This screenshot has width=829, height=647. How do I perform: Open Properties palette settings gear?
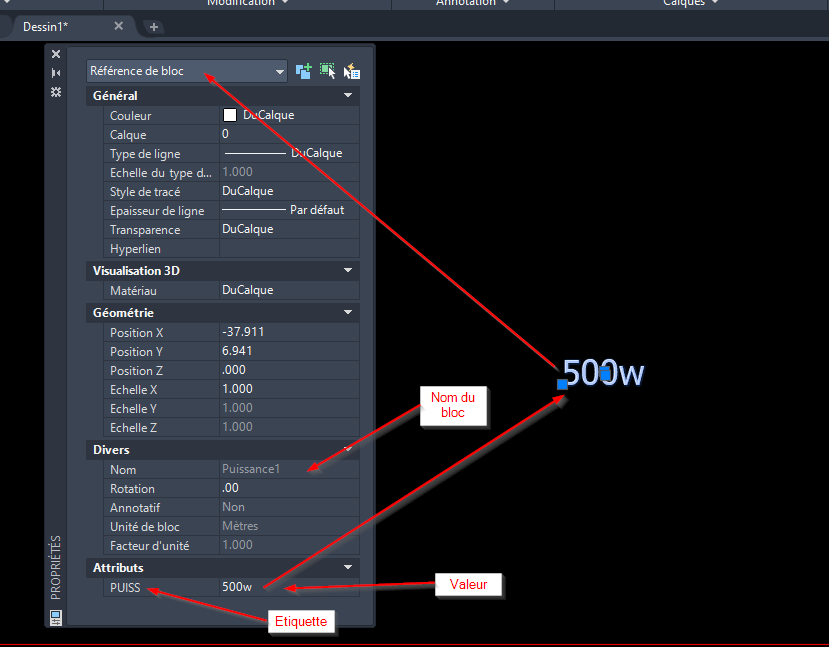56,92
